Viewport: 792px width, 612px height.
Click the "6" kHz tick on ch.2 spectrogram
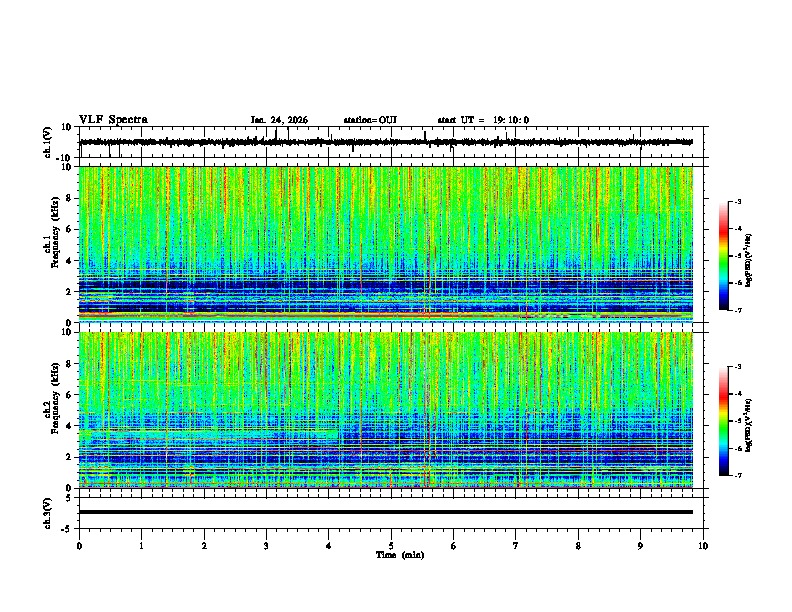[69, 395]
